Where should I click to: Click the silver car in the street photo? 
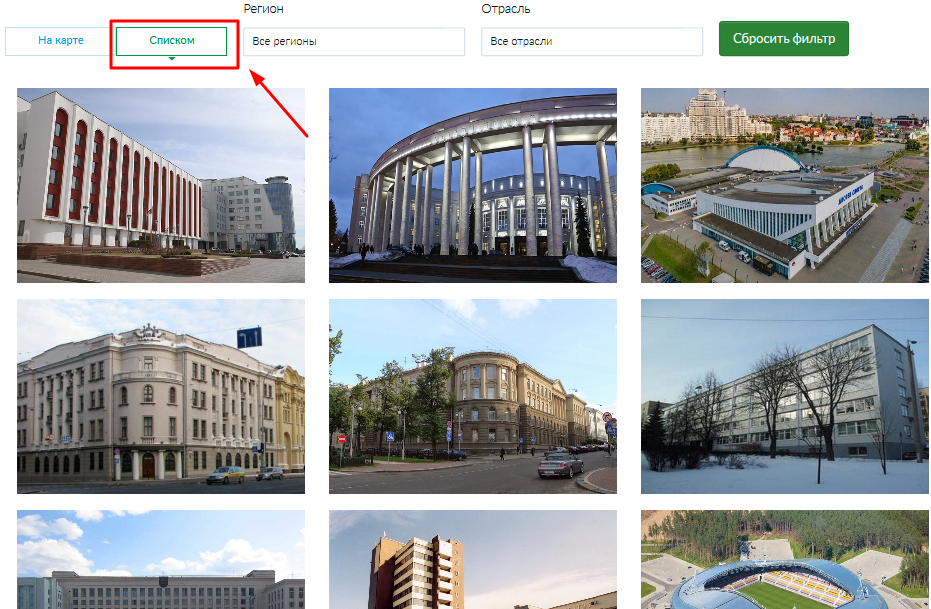(x=560, y=466)
